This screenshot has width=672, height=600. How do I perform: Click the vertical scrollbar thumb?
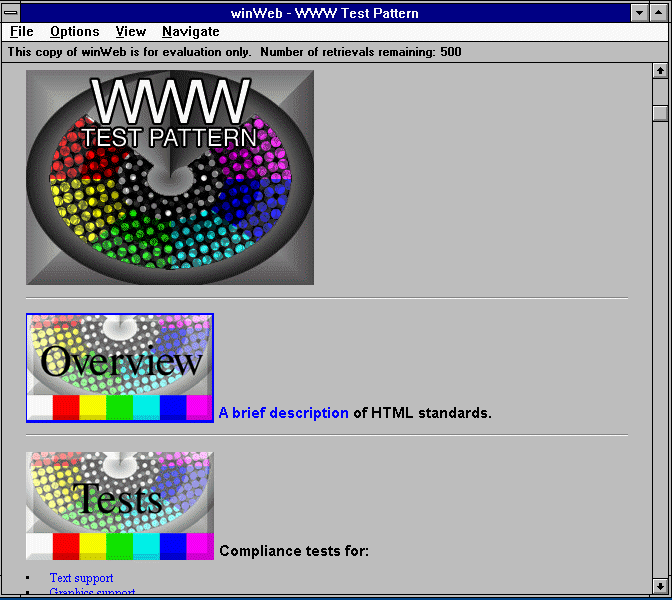(660, 112)
